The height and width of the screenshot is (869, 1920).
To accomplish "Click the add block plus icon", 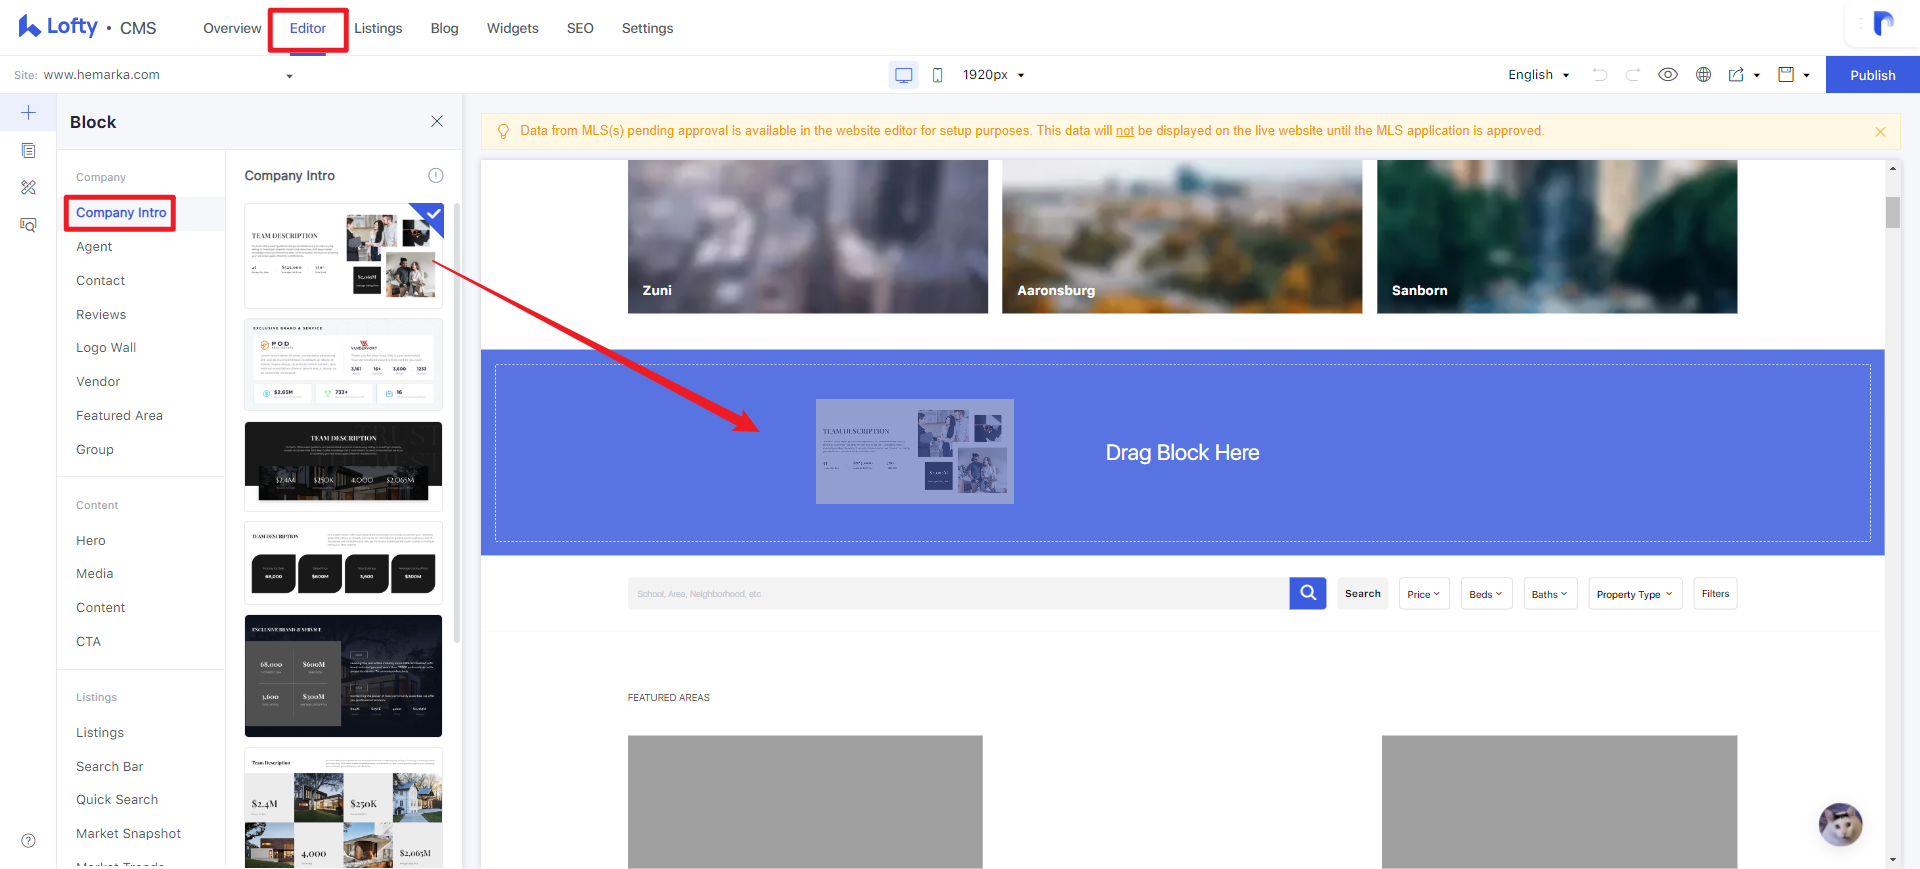I will [x=28, y=112].
